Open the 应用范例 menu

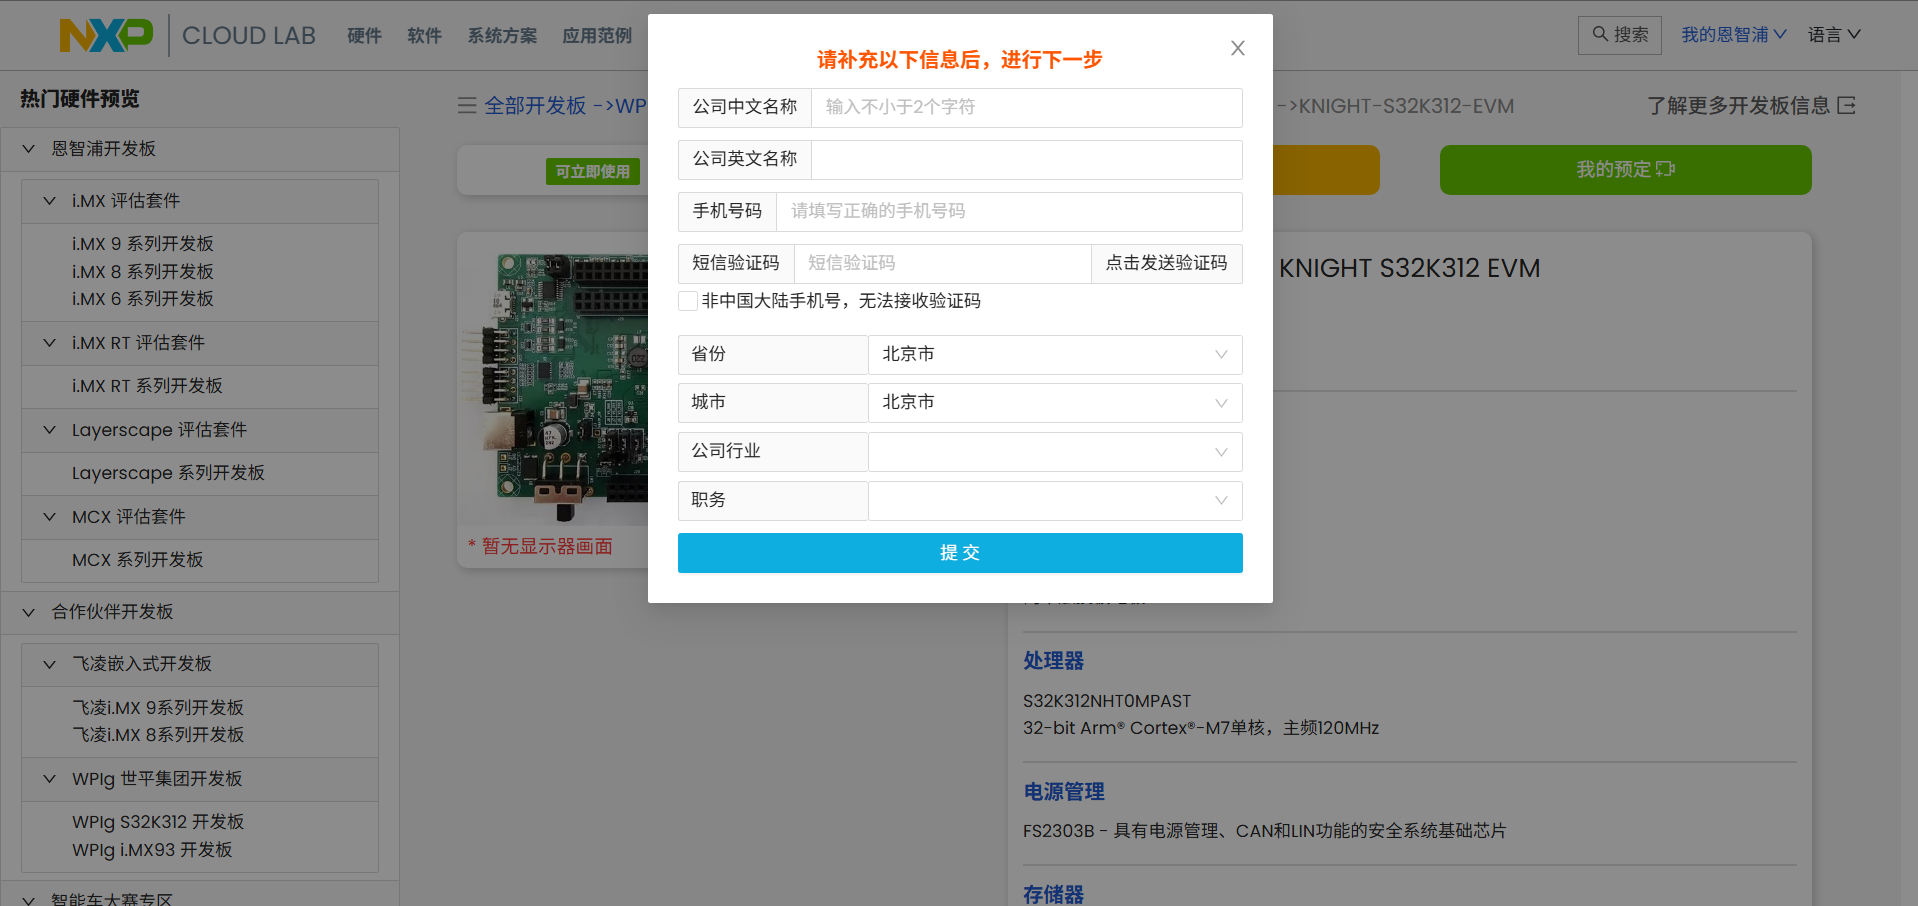pyautogui.click(x=597, y=36)
